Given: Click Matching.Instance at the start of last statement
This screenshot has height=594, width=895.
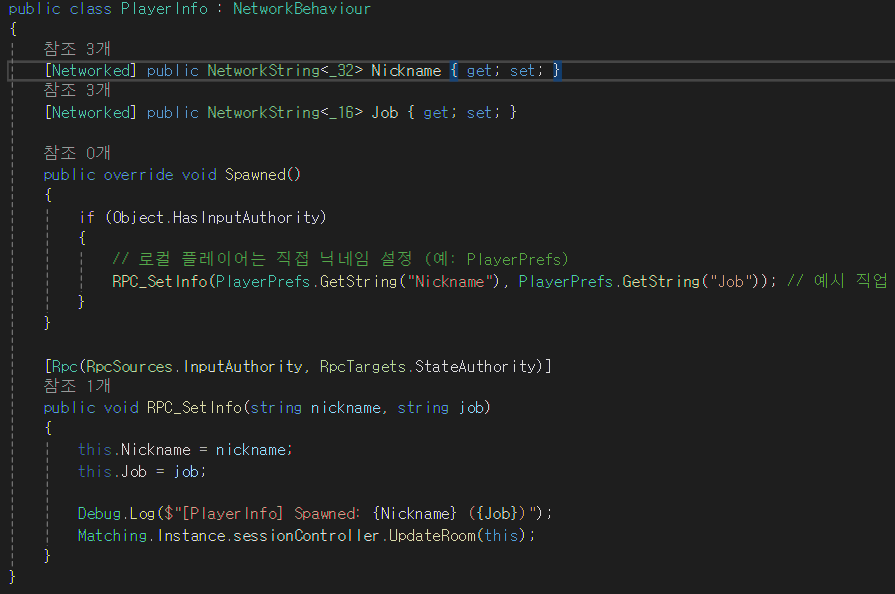Looking at the screenshot, I should point(153,535).
